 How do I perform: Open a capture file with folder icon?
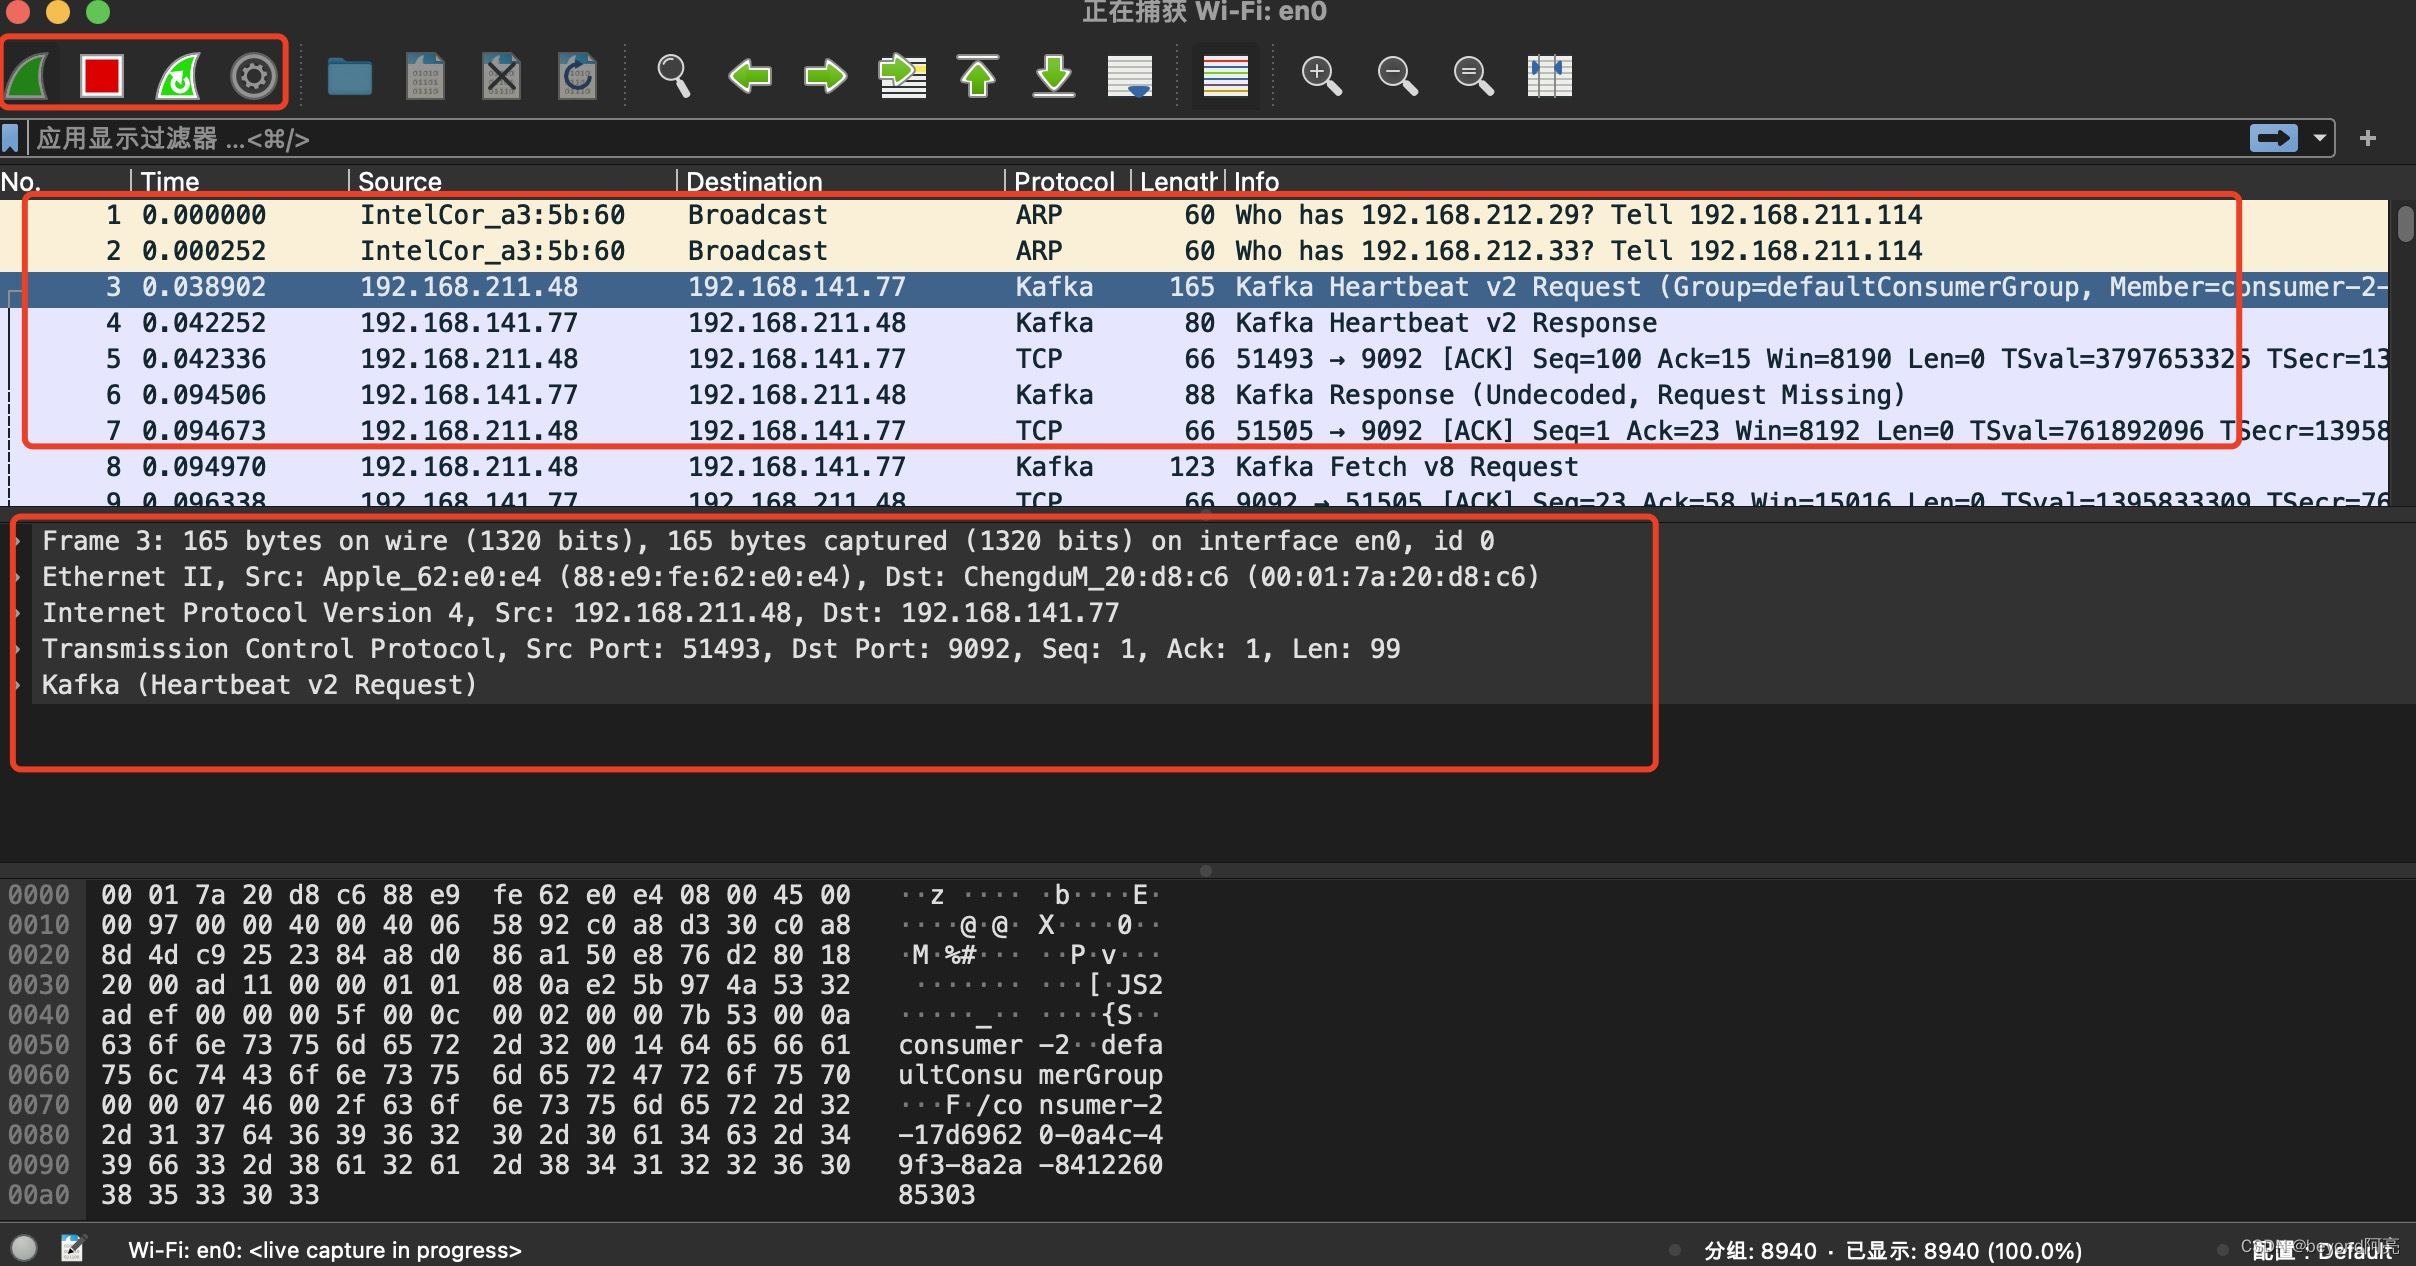pos(350,76)
